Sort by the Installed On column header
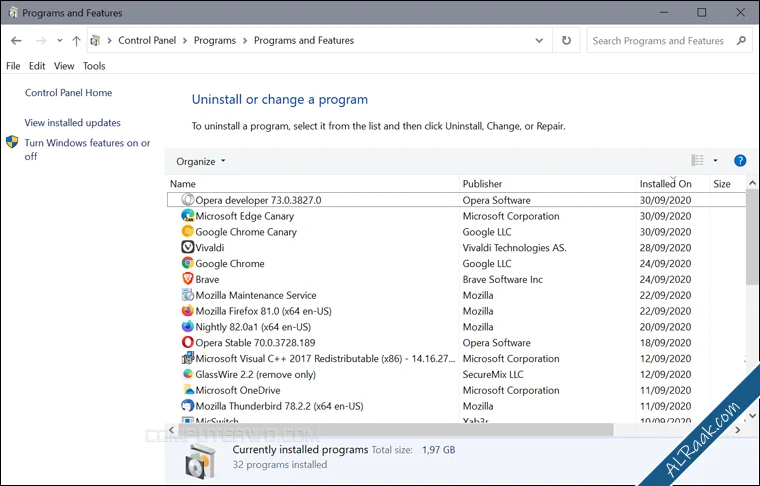This screenshot has width=760, height=486. click(x=673, y=184)
